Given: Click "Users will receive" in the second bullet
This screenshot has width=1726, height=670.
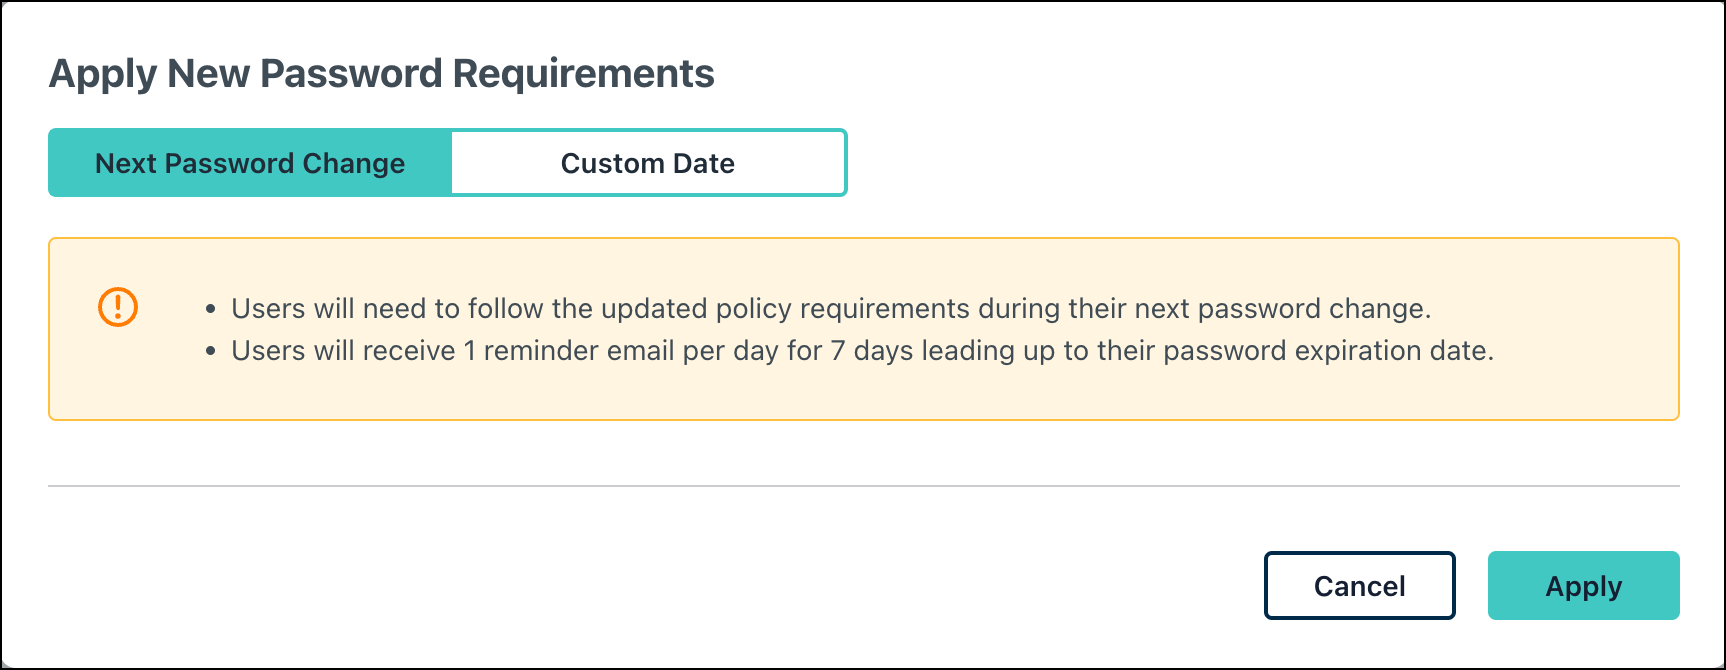Looking at the screenshot, I should point(343,351).
